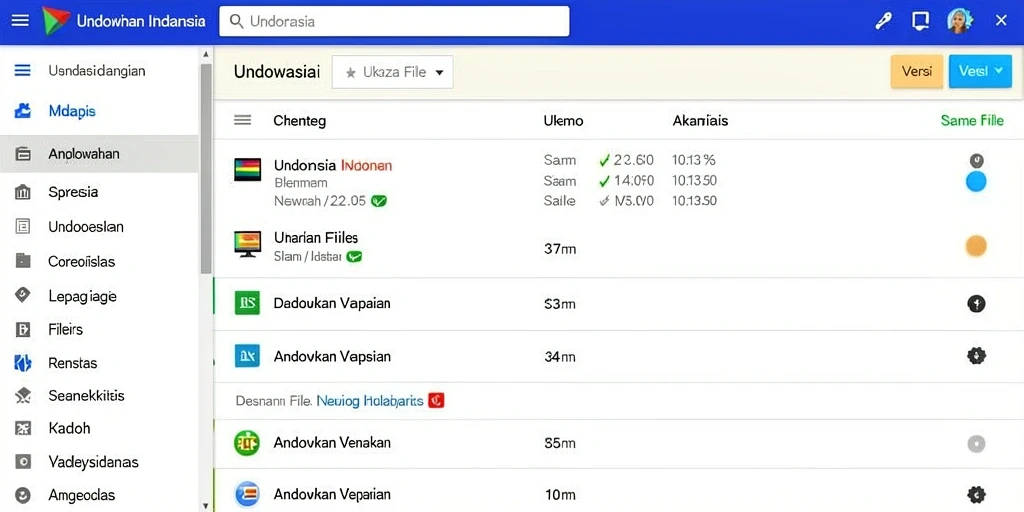Click the list icon beside Chenteg header

242,120
